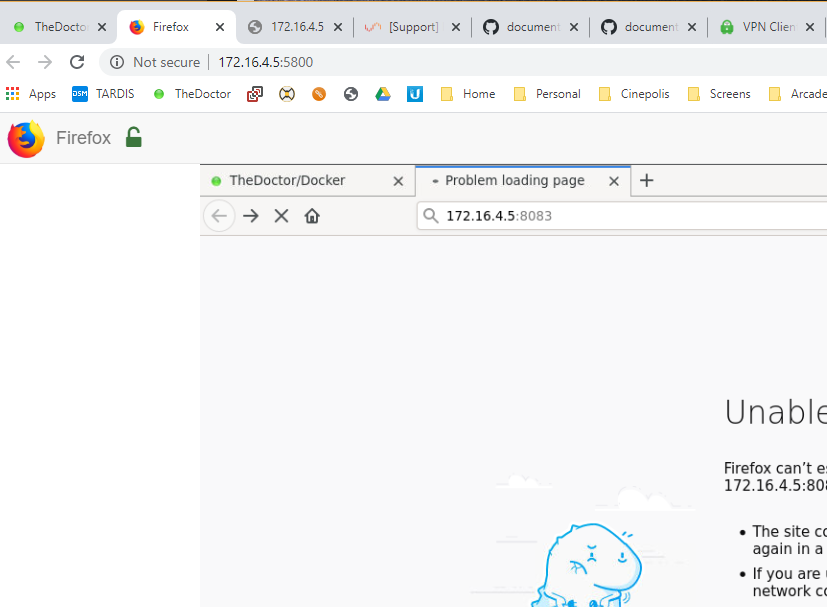This screenshot has height=607, width=827.
Task: Reload the Chrome page
Action: coord(77,62)
